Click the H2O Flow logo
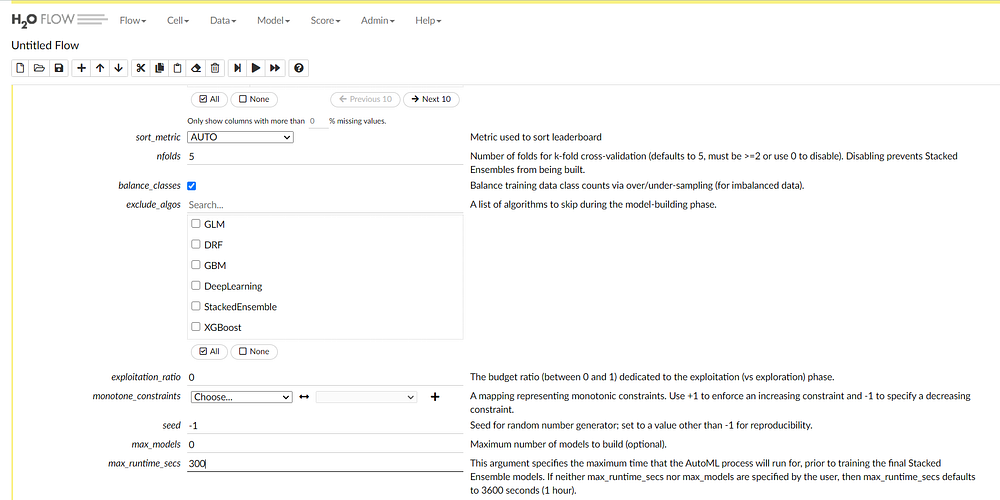 pyautogui.click(x=59, y=20)
